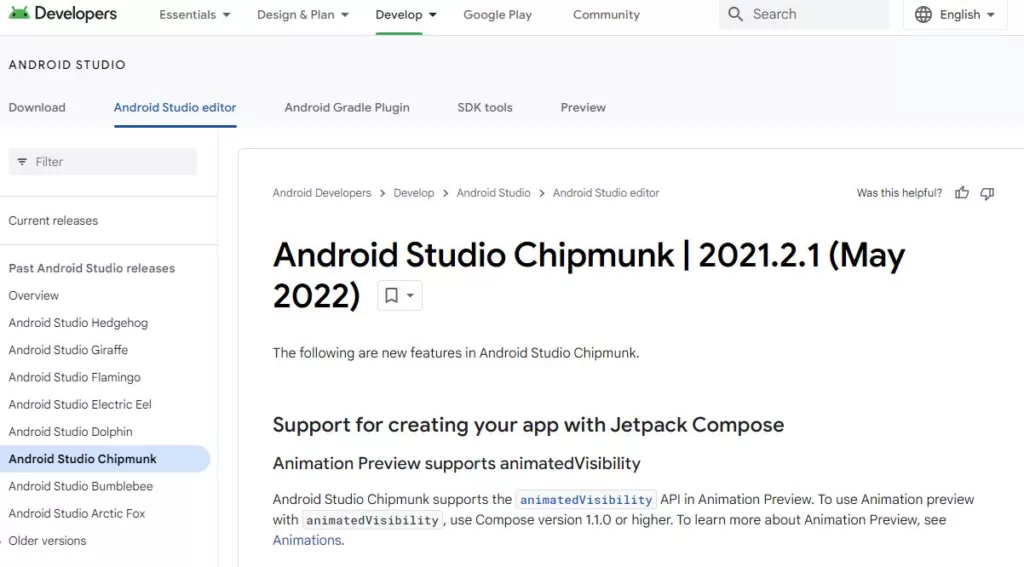Switch to Android Gradle Plugin tab

tap(347, 108)
